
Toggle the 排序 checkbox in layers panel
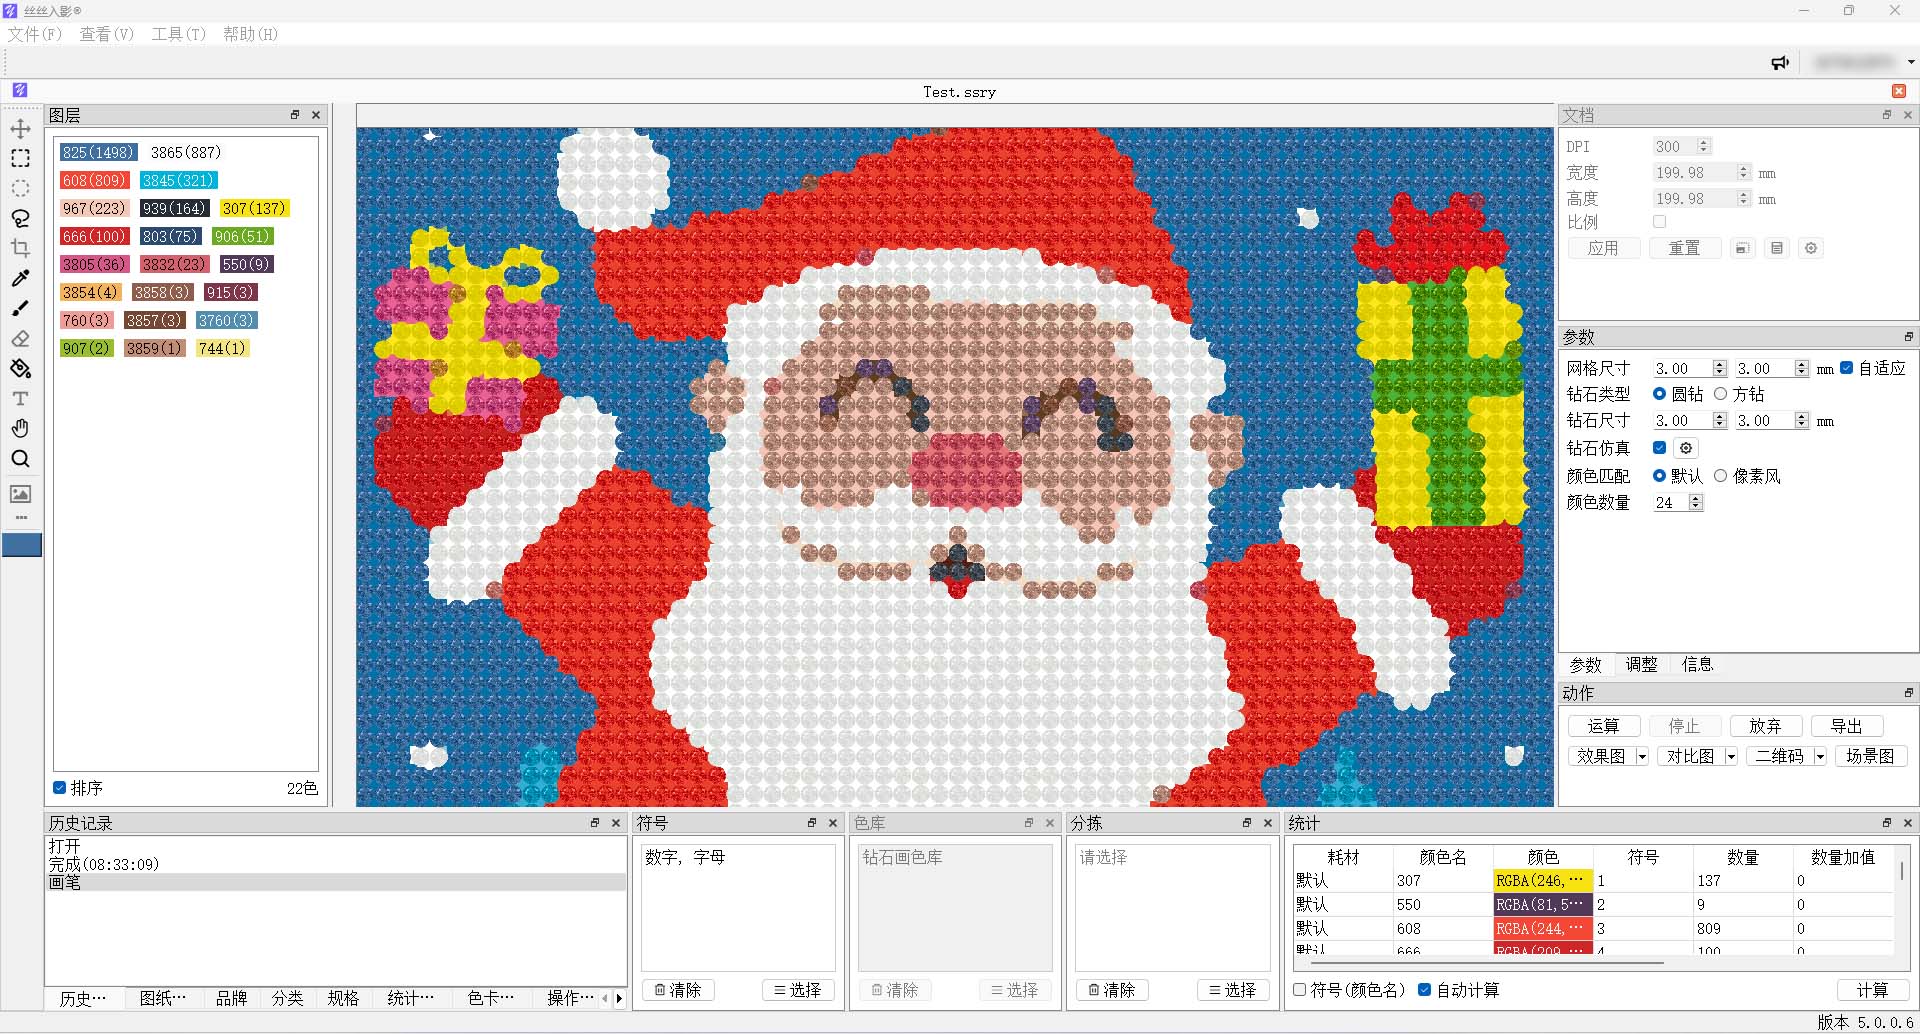coord(59,788)
